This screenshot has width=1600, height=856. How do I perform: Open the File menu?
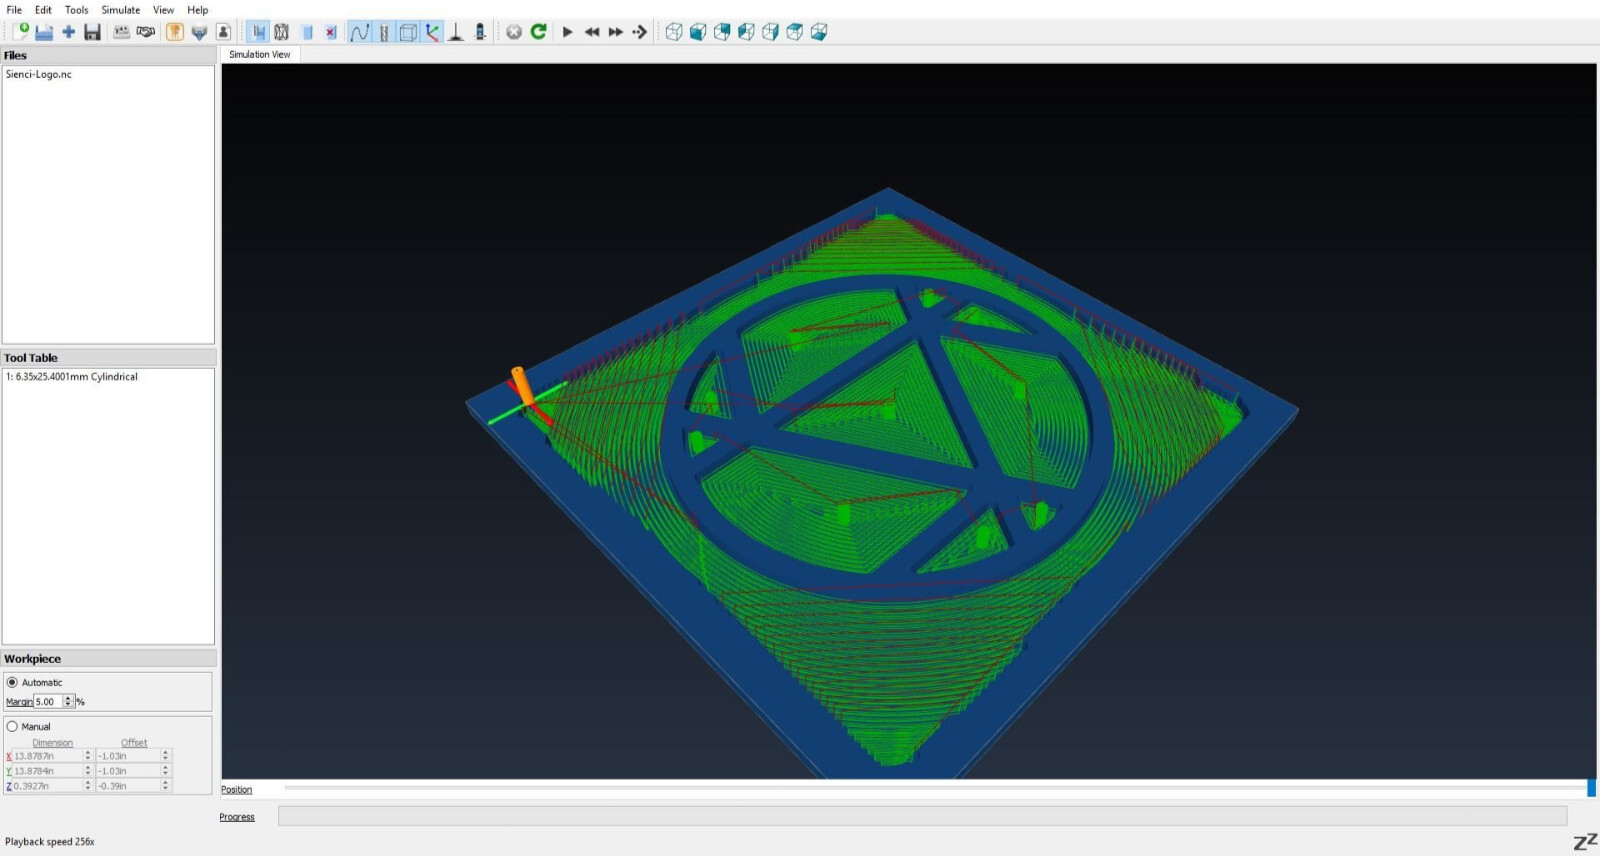14,10
